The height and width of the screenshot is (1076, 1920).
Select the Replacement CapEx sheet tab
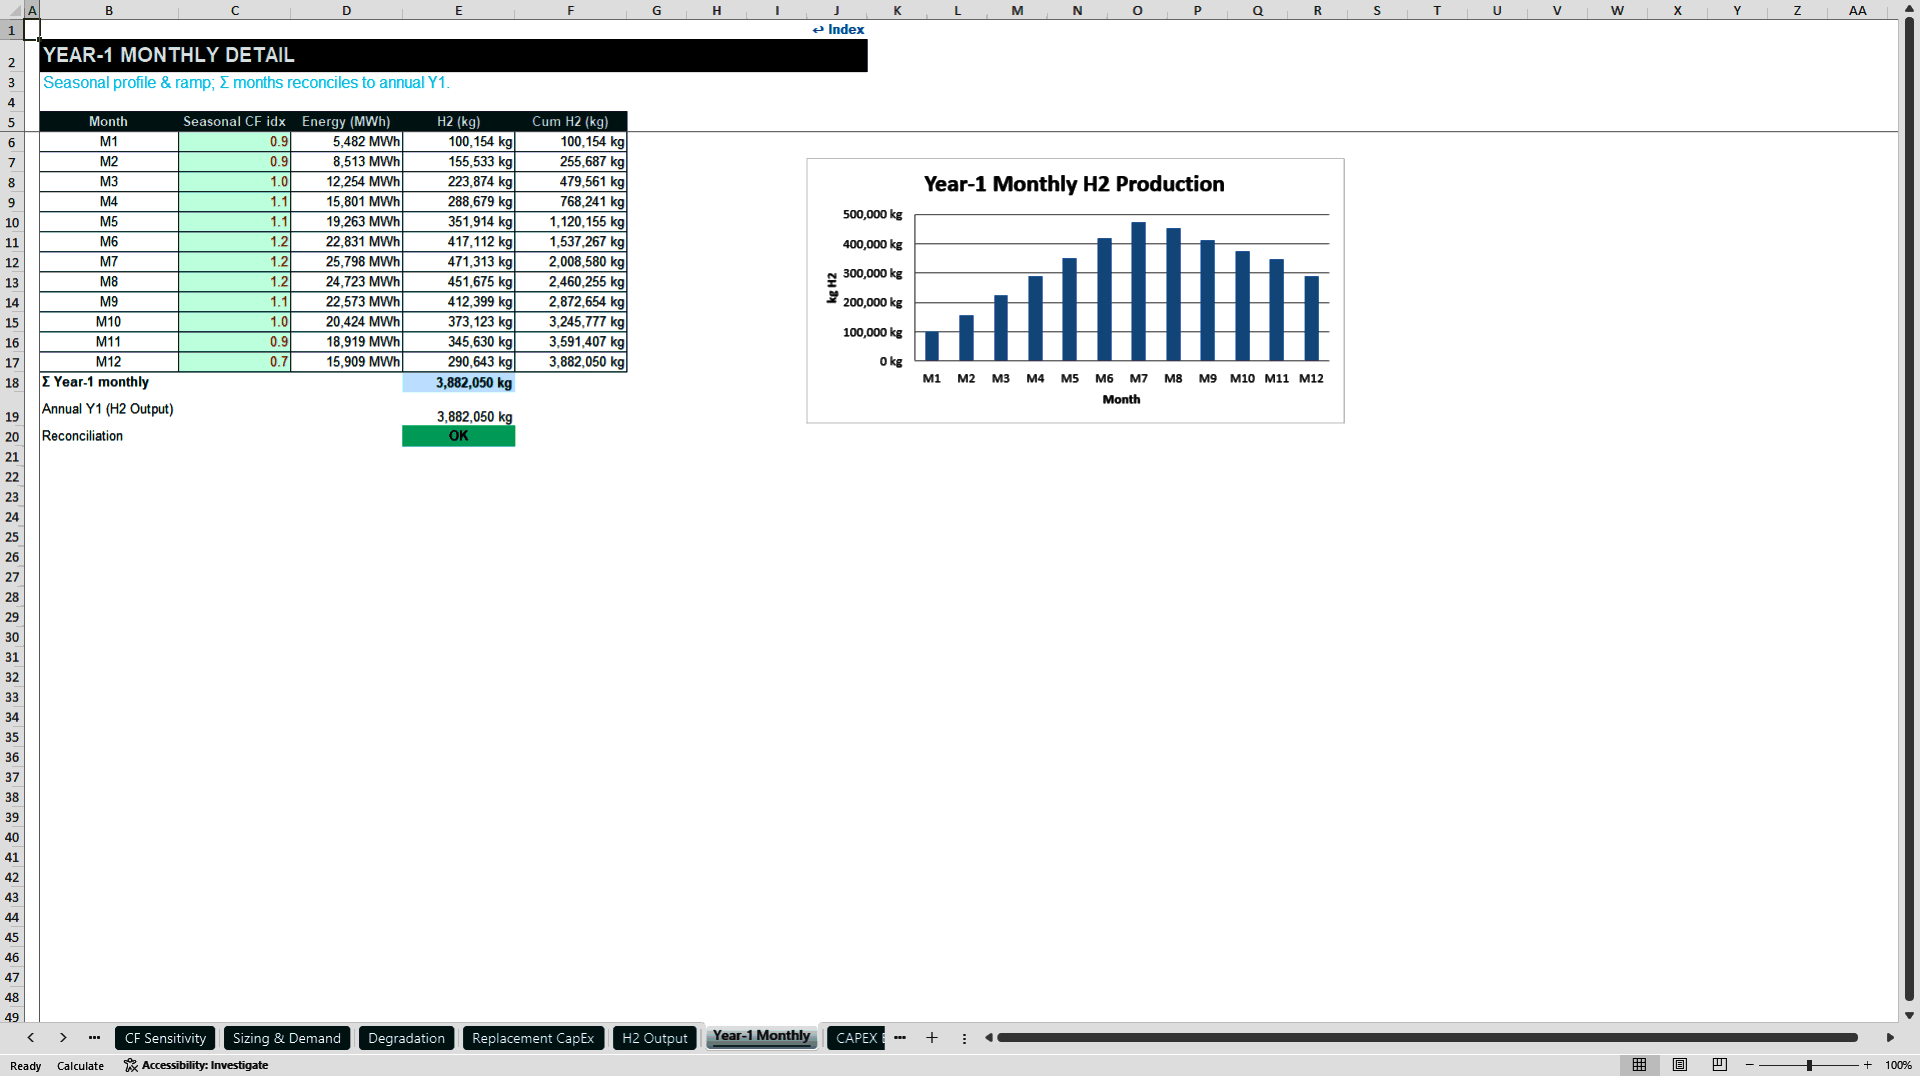[x=533, y=1038]
